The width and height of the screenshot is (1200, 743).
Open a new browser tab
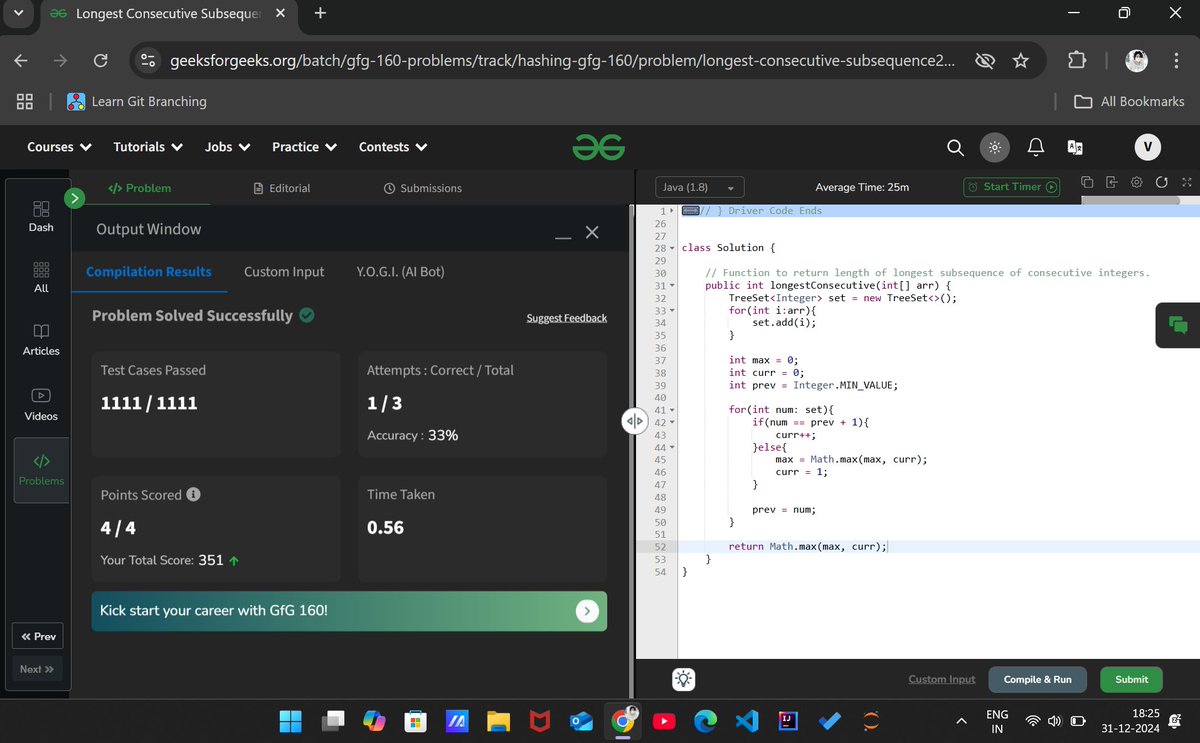click(x=320, y=13)
